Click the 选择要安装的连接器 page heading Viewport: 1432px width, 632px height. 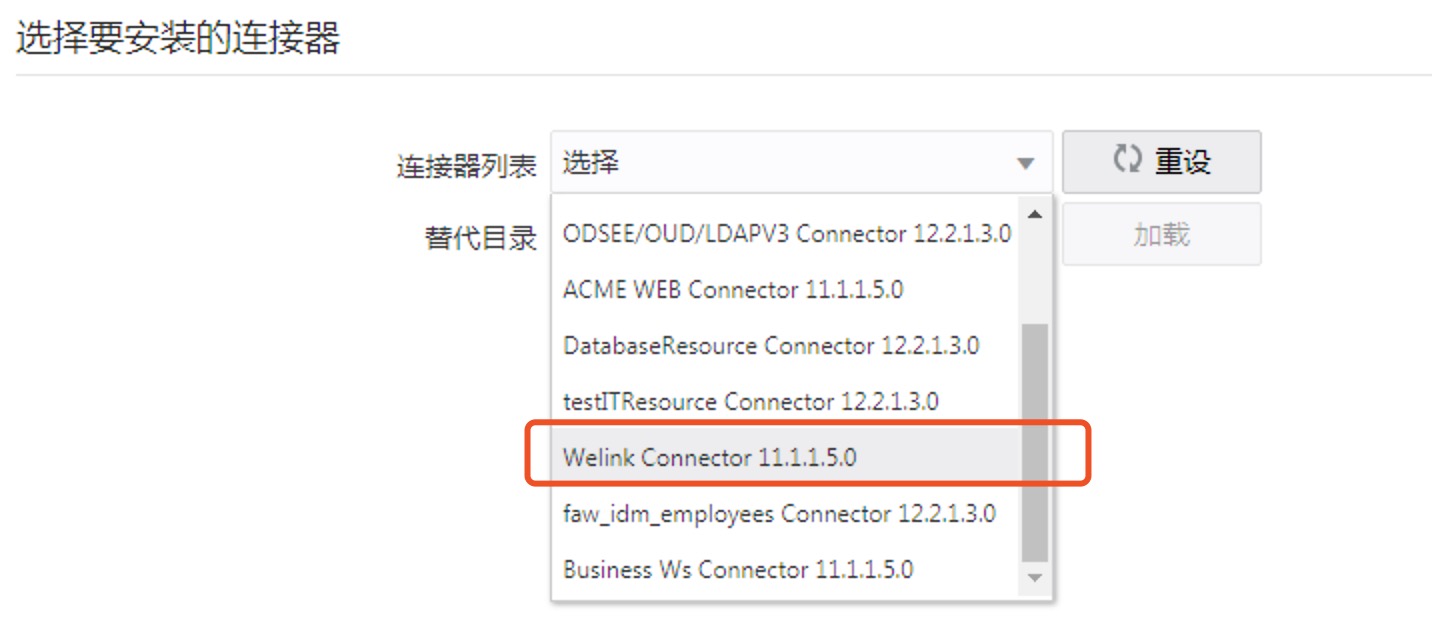[178, 37]
